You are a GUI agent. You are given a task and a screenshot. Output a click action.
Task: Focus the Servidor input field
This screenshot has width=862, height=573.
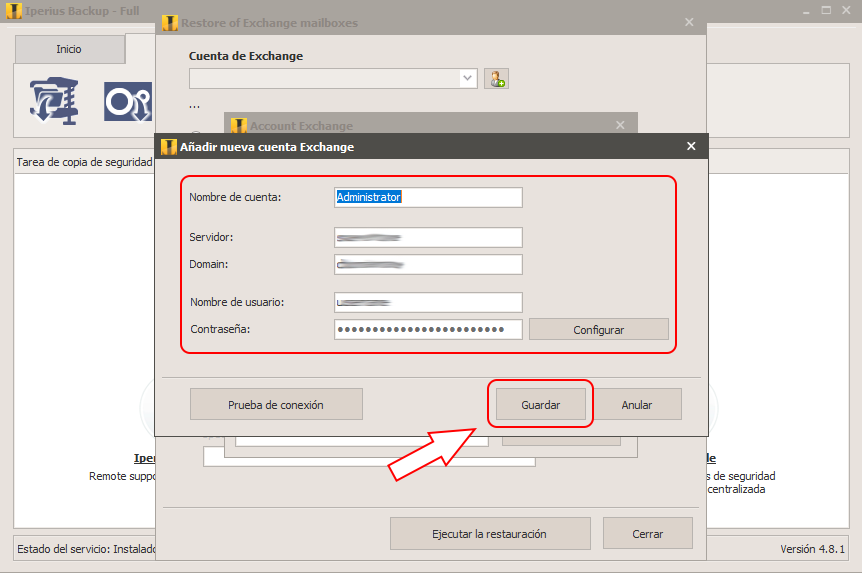click(428, 238)
